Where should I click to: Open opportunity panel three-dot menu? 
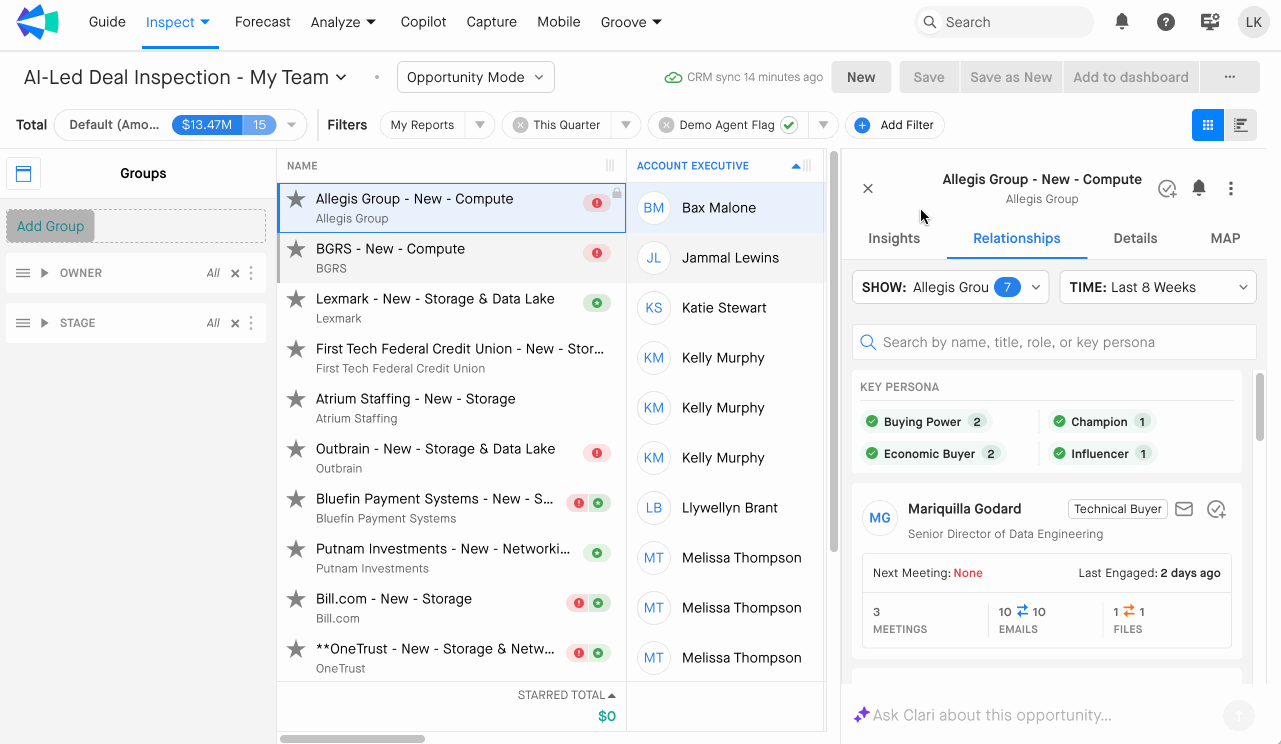coord(1231,188)
